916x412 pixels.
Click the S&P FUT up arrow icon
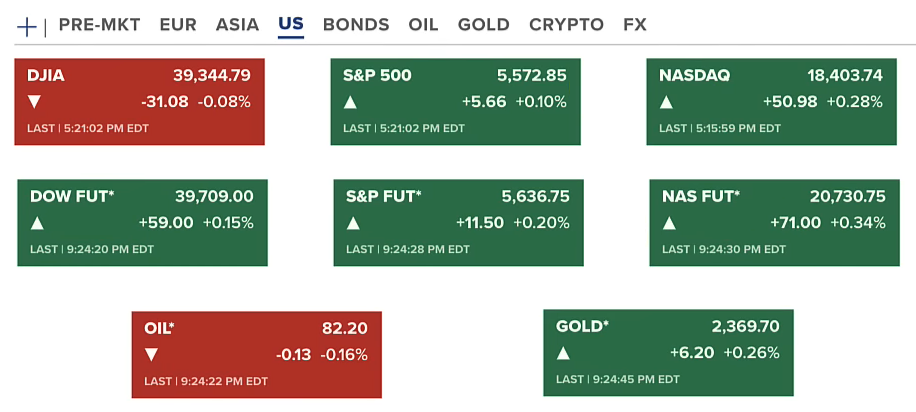coord(354,223)
